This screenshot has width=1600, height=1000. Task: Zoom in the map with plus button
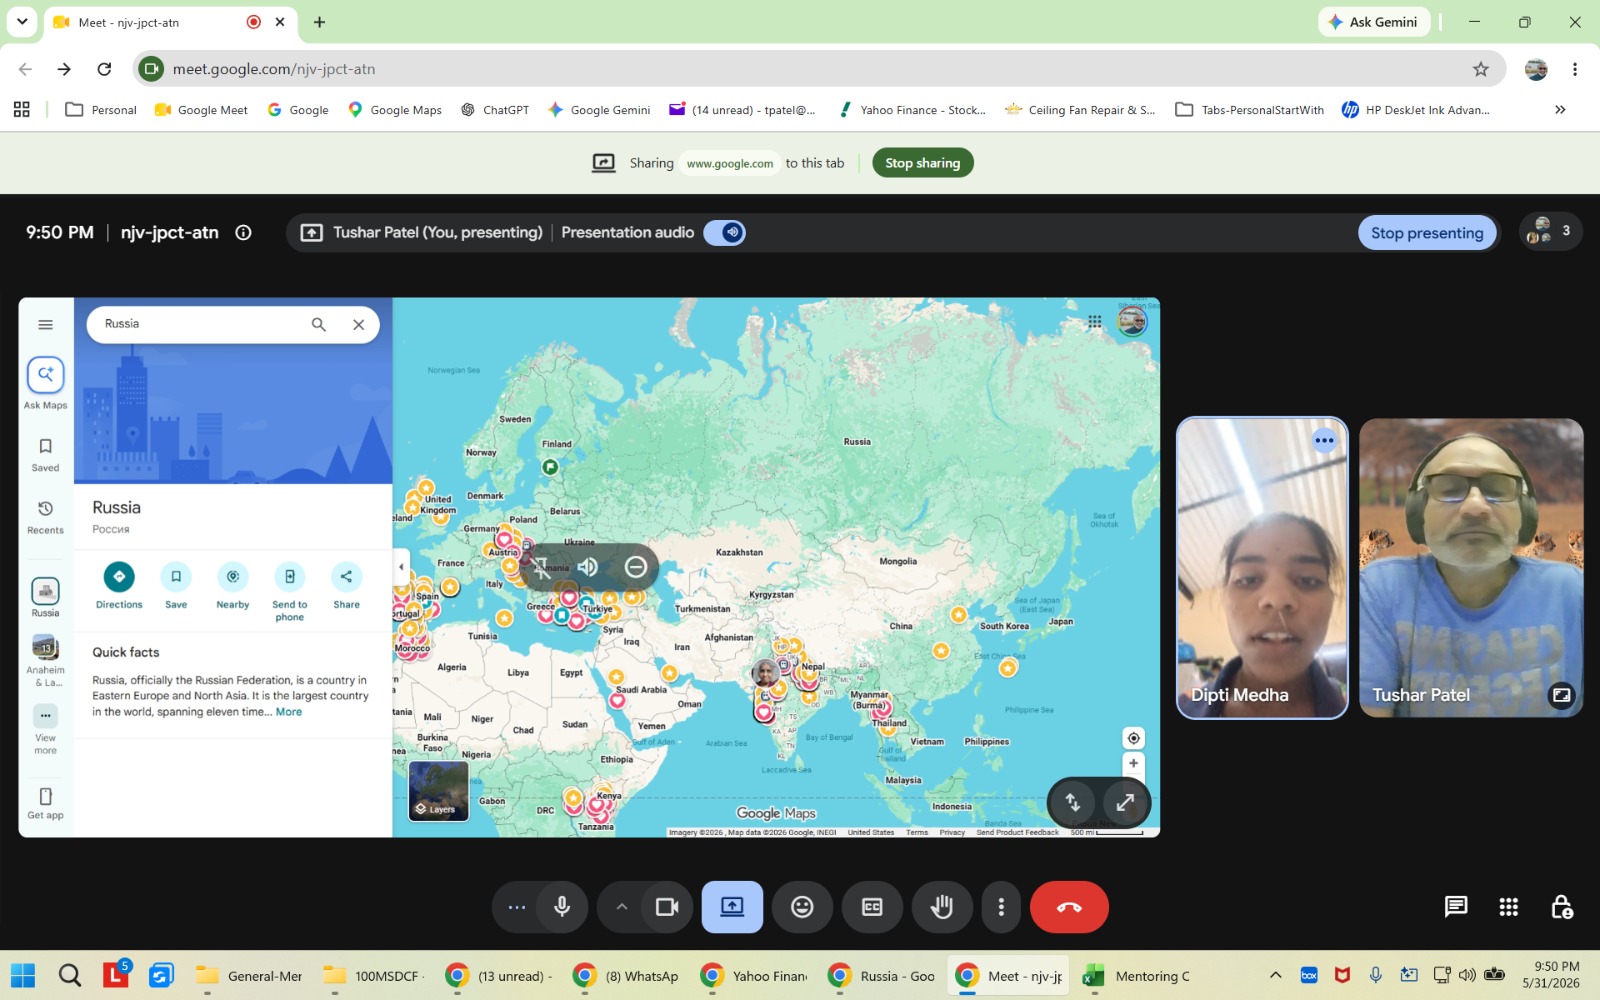coord(1133,763)
